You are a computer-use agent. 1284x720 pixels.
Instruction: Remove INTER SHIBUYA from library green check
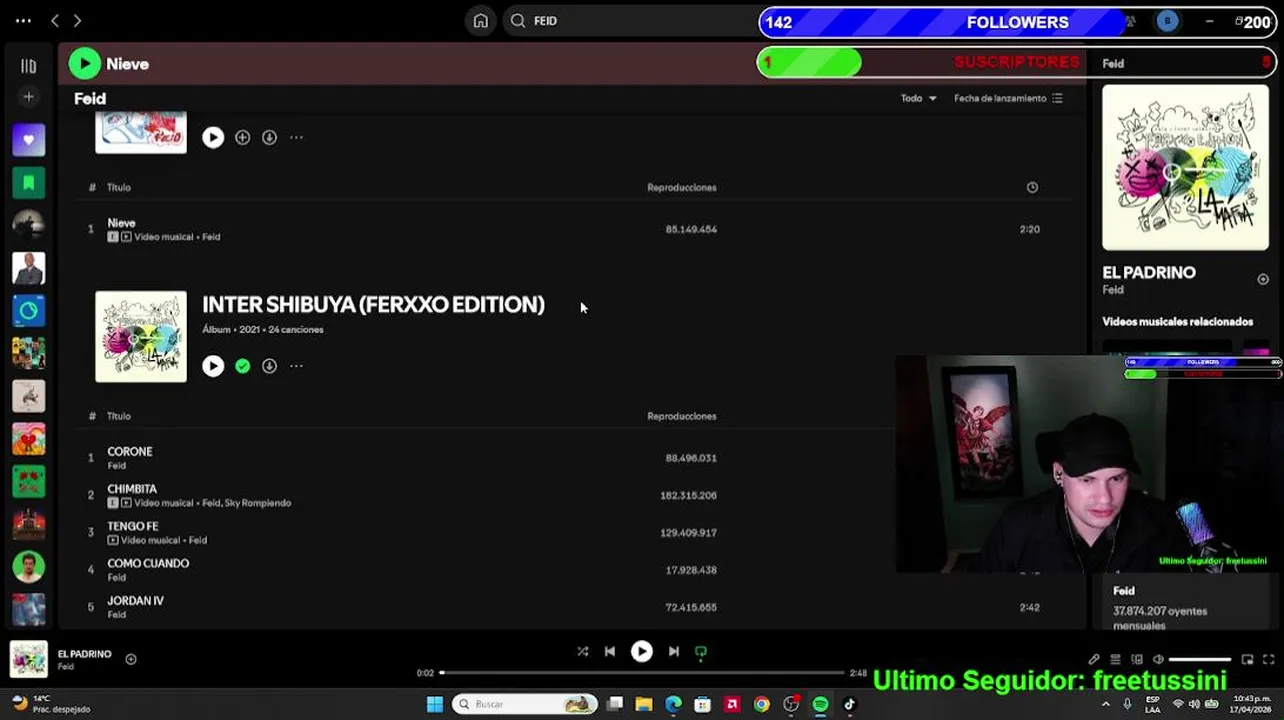point(242,366)
